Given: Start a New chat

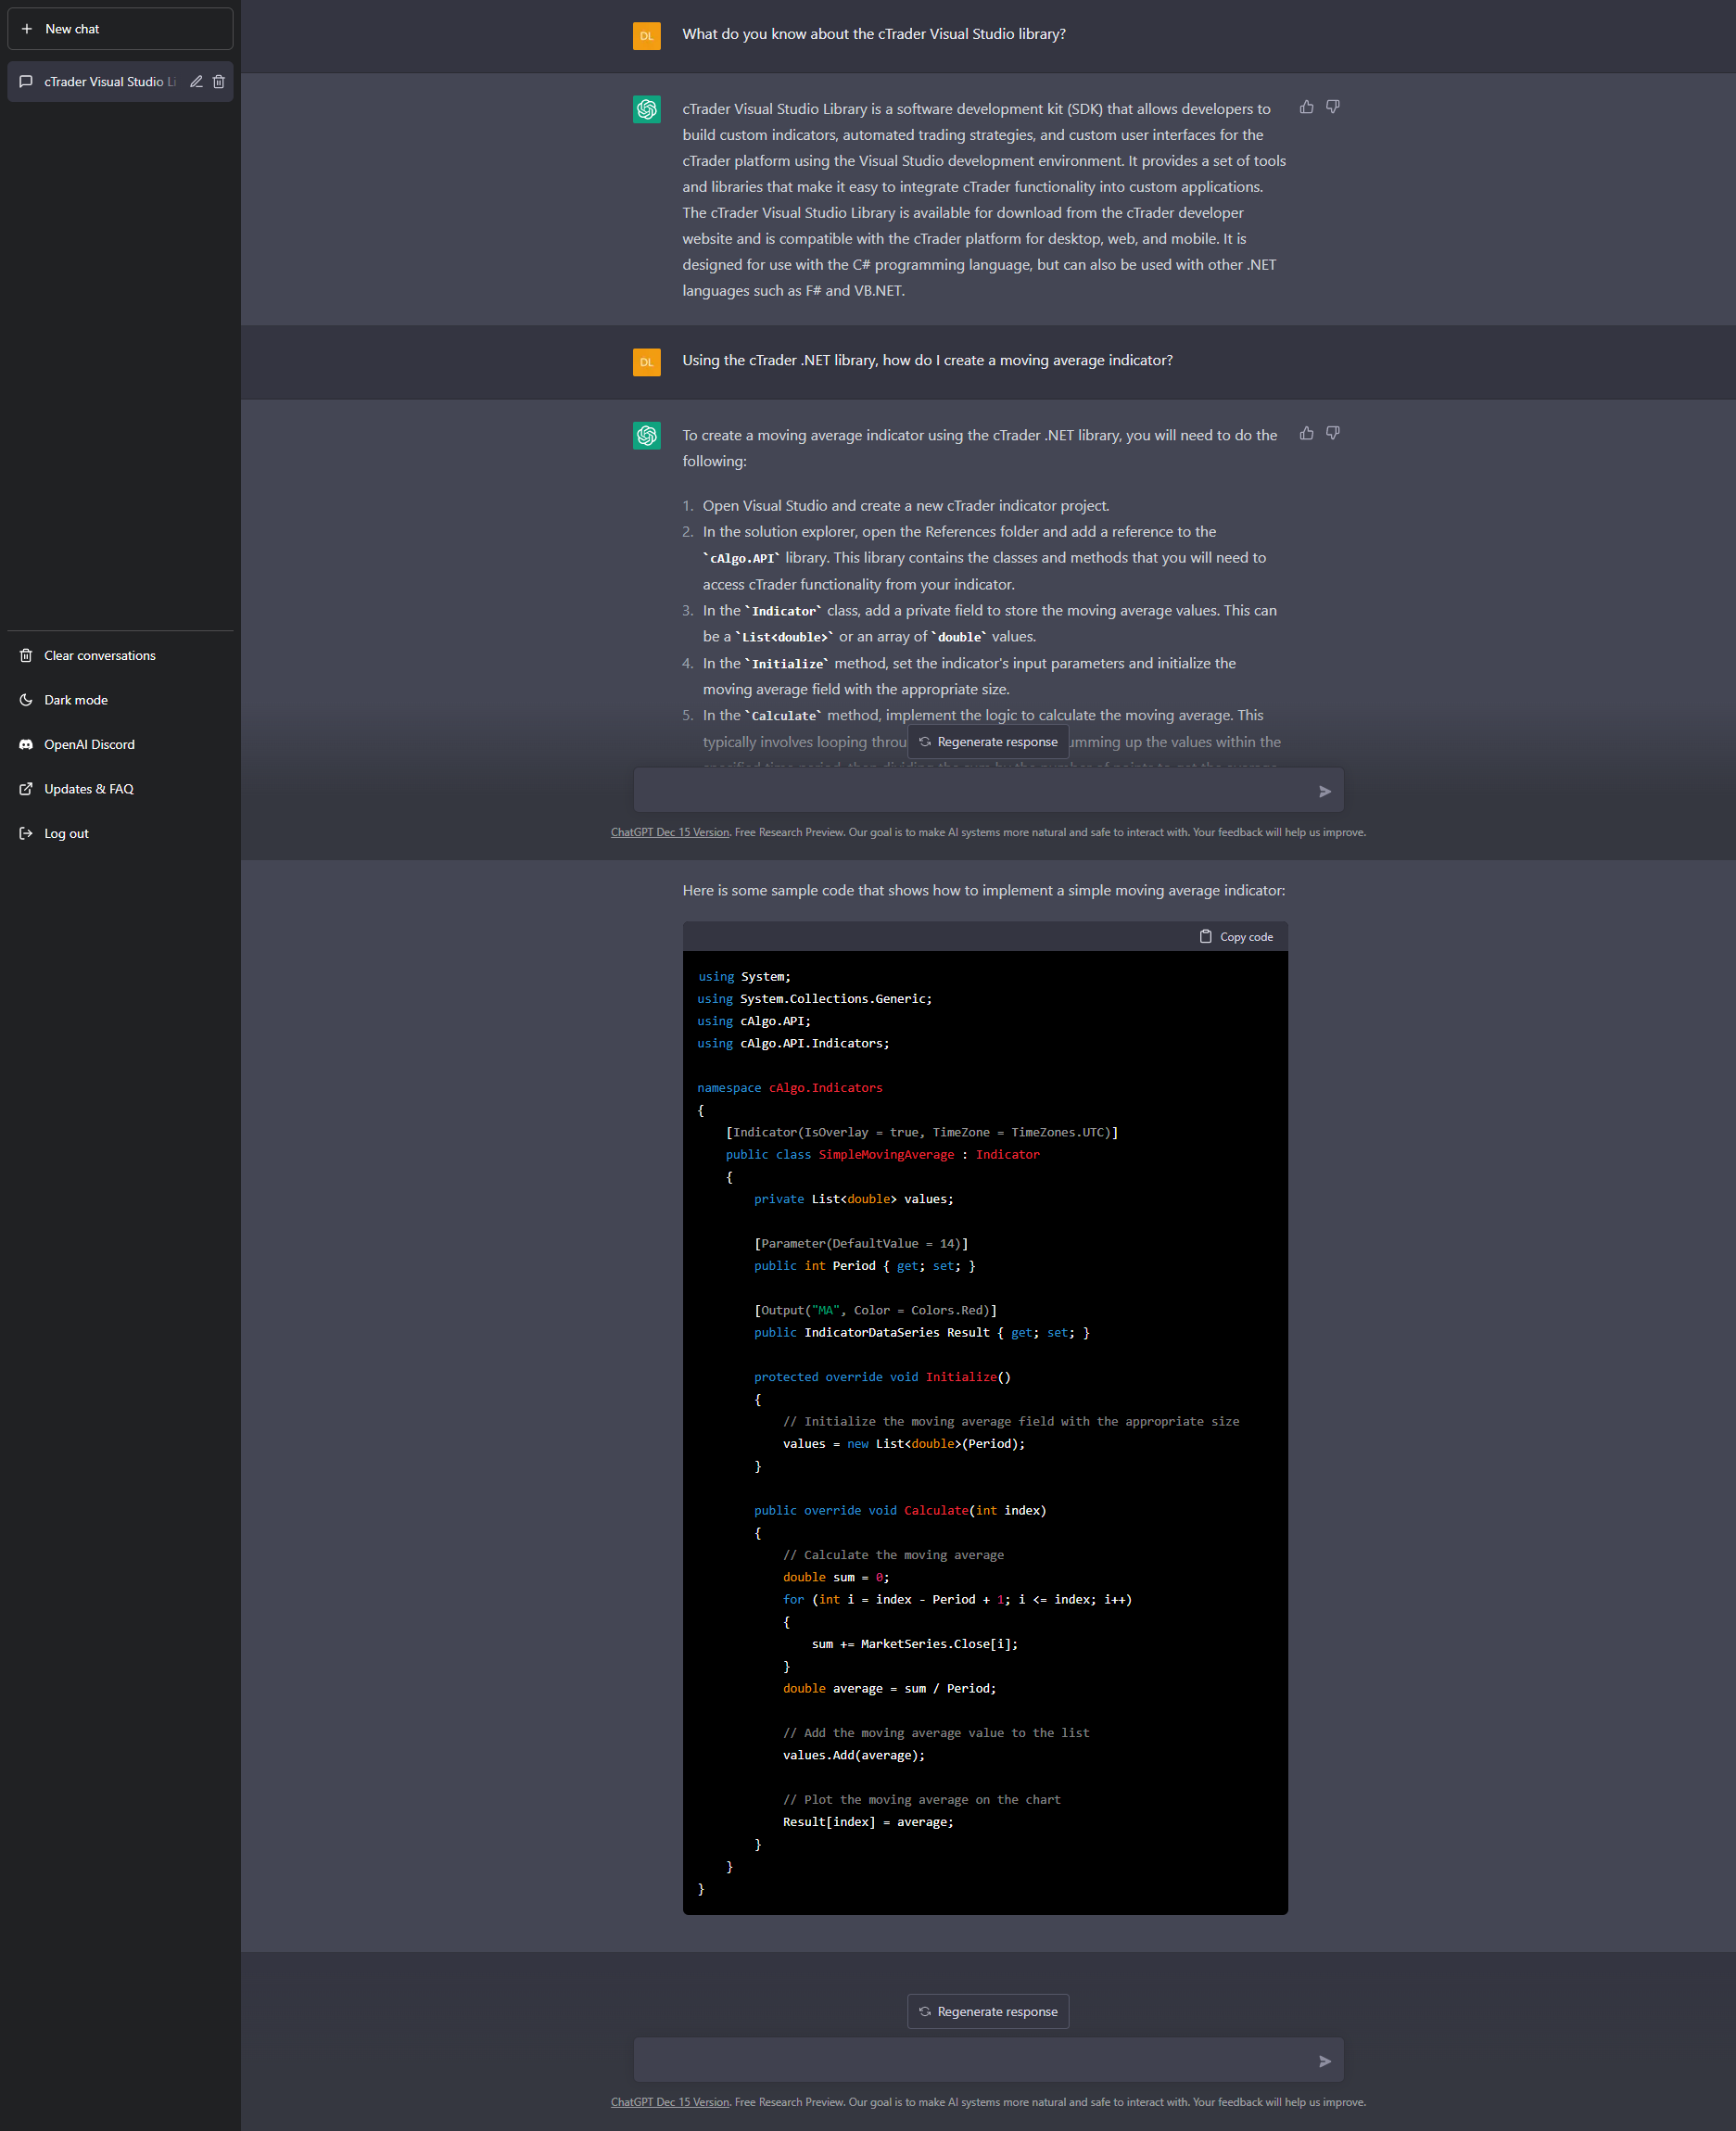Looking at the screenshot, I should coord(120,29).
